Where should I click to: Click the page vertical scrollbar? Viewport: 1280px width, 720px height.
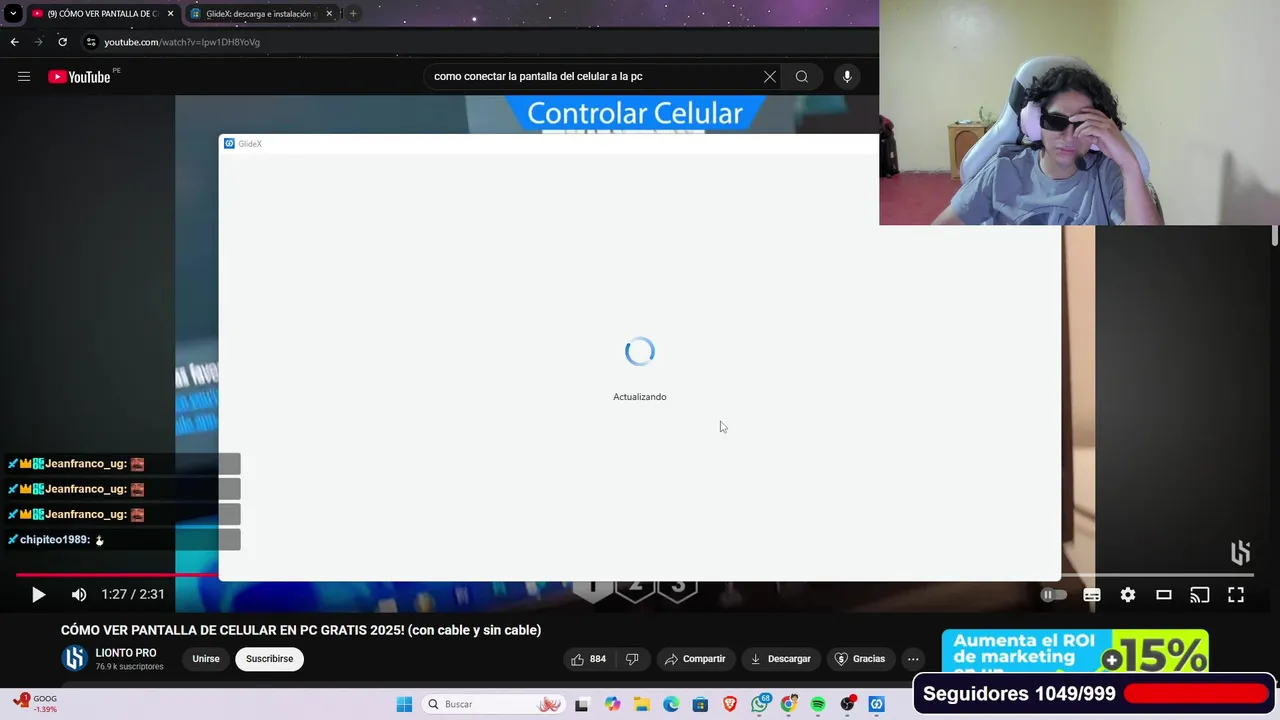pos(1274,236)
